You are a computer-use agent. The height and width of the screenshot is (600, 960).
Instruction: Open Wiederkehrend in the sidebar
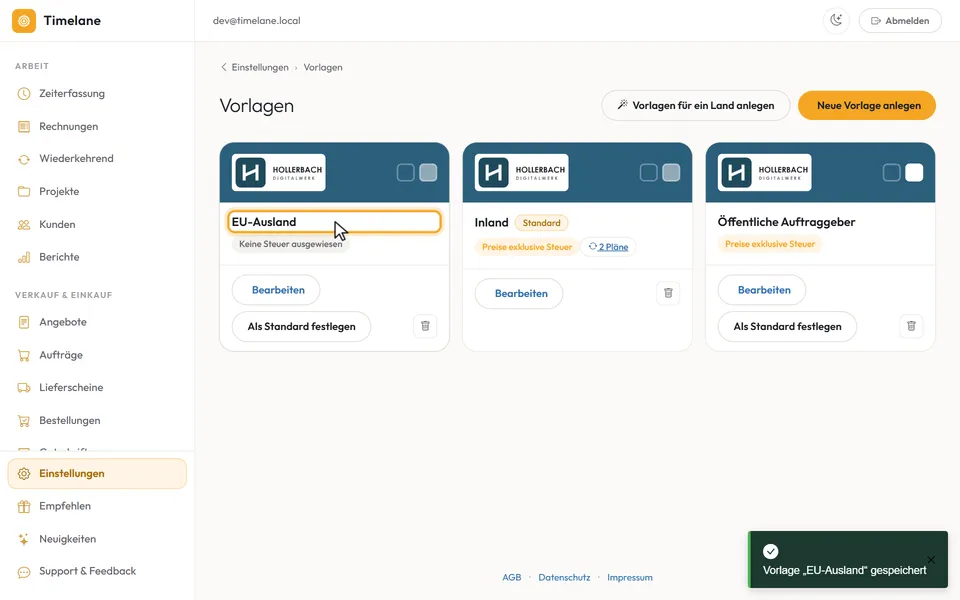point(97,159)
